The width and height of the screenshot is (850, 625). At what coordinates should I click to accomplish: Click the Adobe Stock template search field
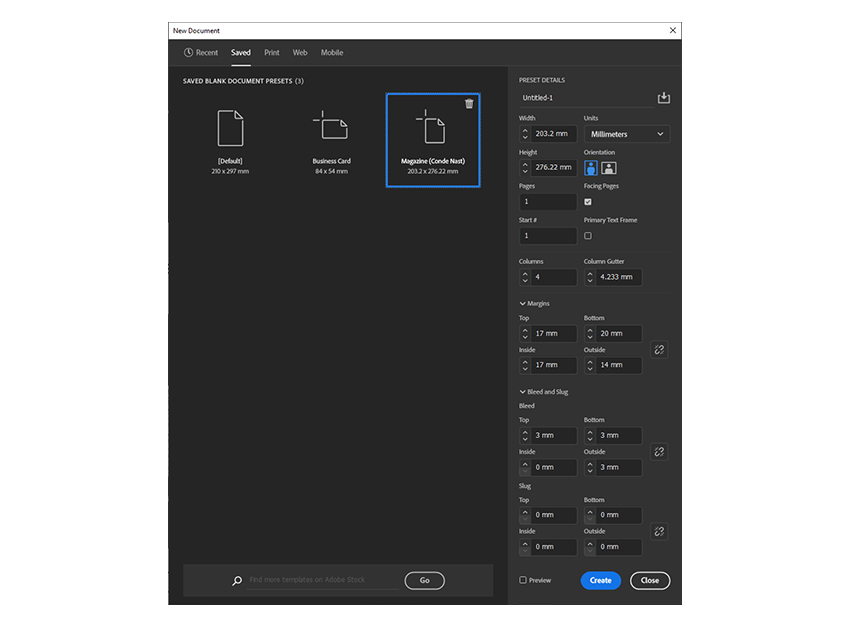pyautogui.click(x=323, y=580)
